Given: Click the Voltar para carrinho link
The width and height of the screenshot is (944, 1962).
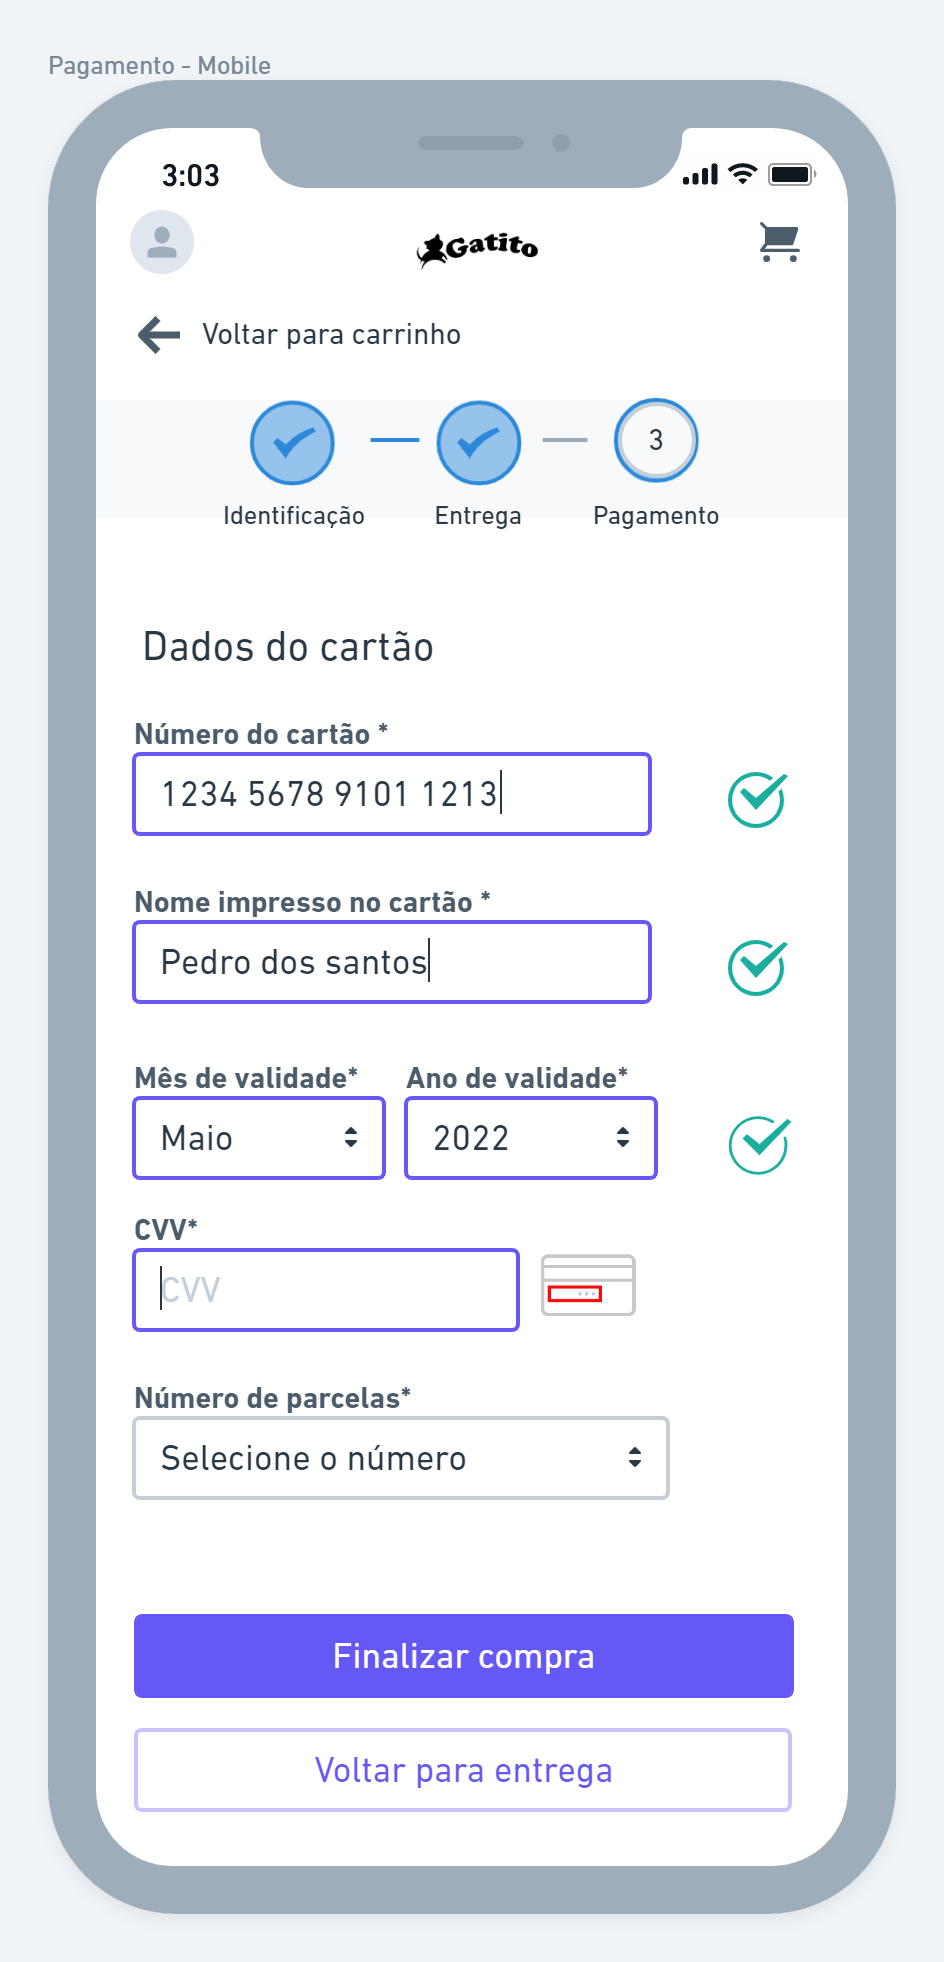Looking at the screenshot, I should pos(331,335).
